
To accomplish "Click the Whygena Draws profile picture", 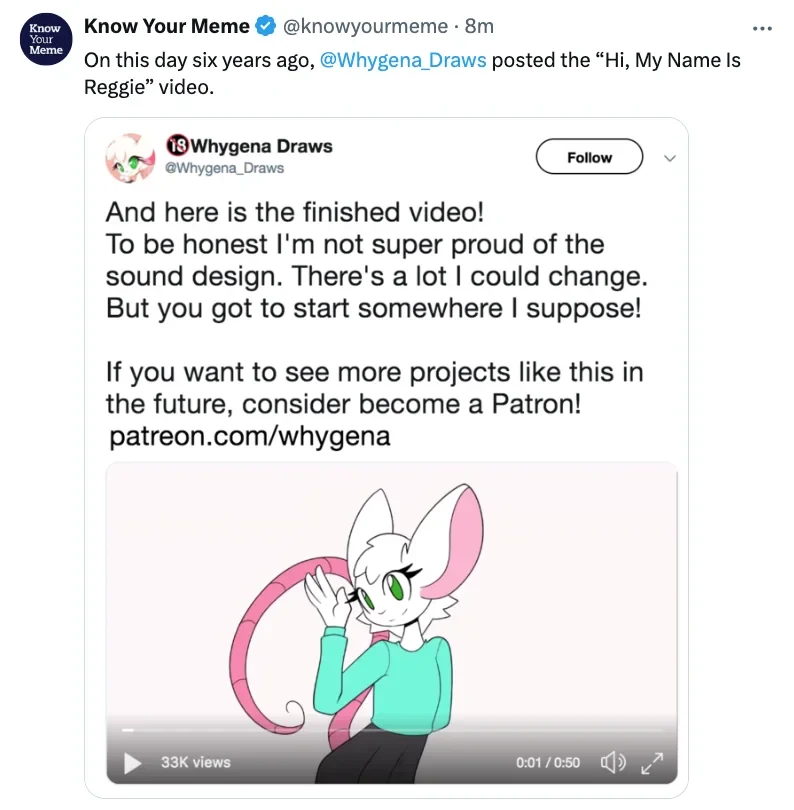I will pyautogui.click(x=130, y=158).
